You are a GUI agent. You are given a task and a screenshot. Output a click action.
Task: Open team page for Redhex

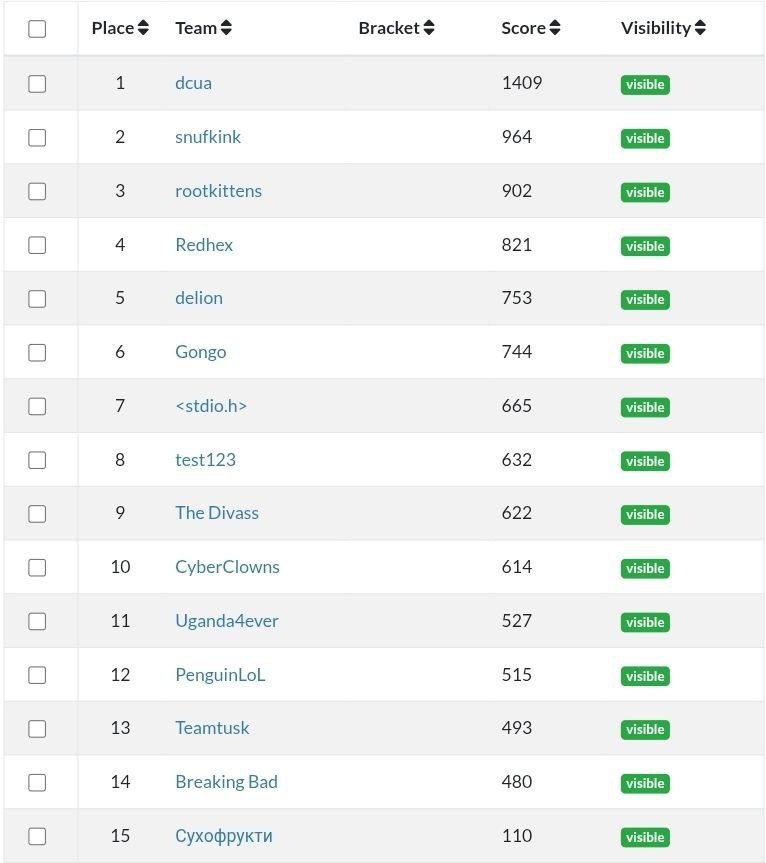204,245
